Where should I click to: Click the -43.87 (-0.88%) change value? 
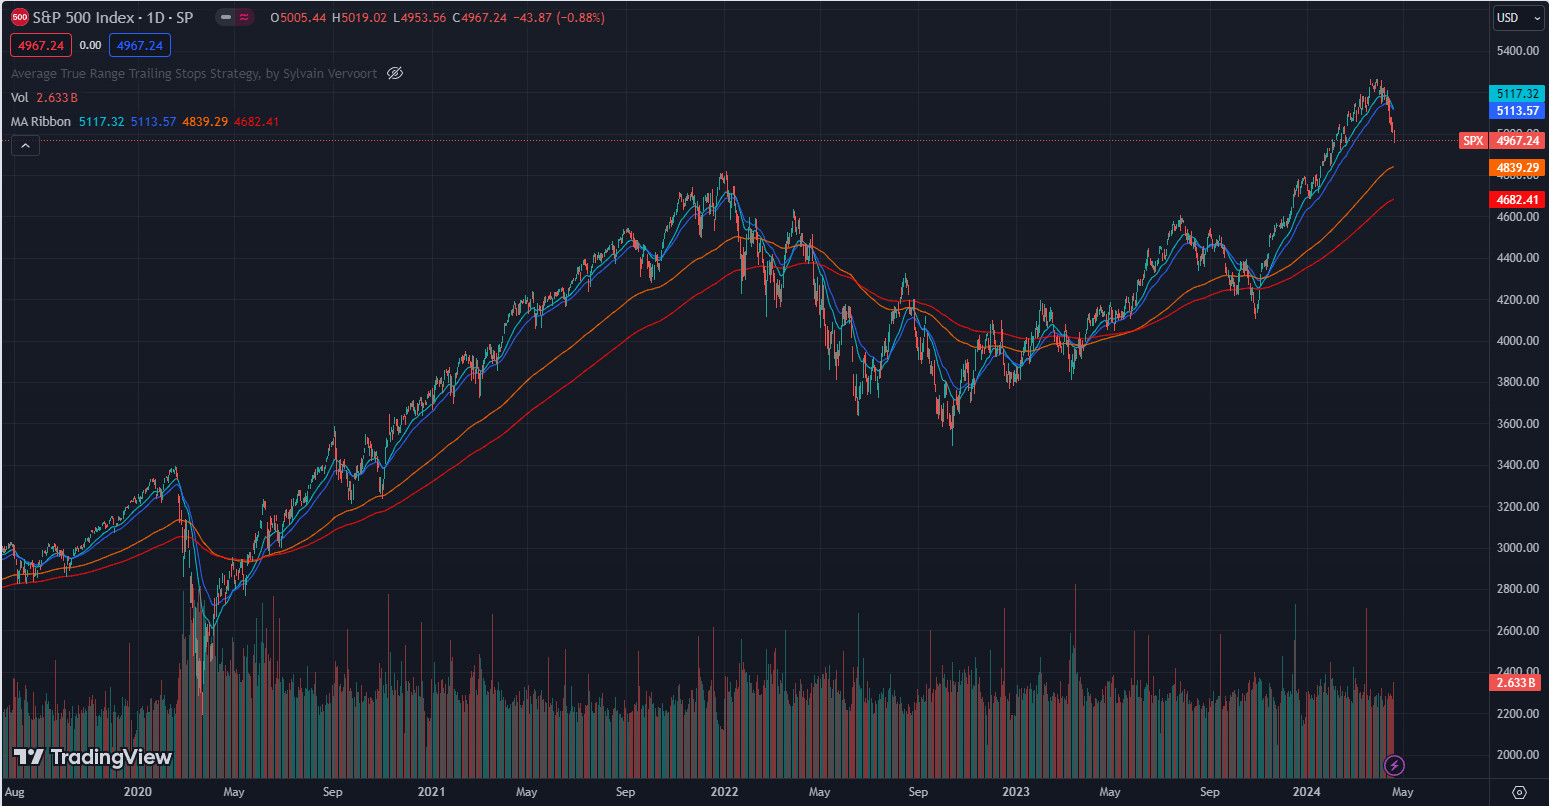[558, 18]
